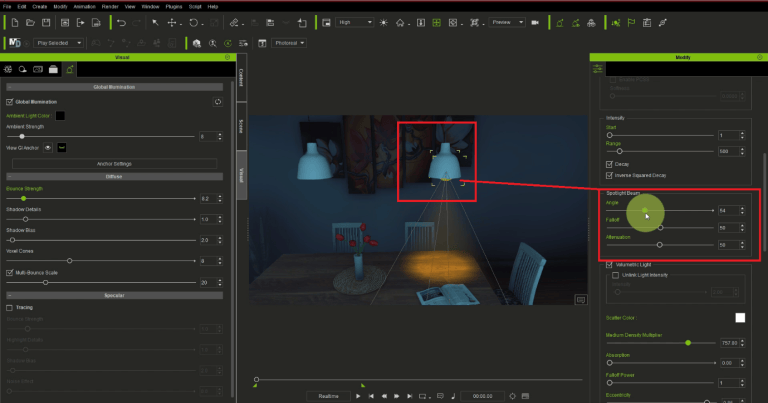Choose the Select arrow tool

pyautogui.click(x=155, y=23)
